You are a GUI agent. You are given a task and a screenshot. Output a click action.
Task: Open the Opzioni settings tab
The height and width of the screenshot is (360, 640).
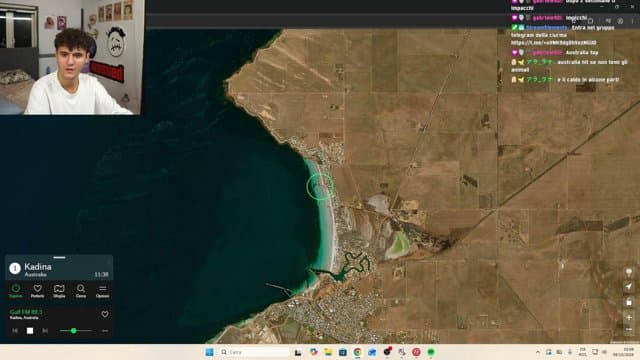click(x=102, y=291)
